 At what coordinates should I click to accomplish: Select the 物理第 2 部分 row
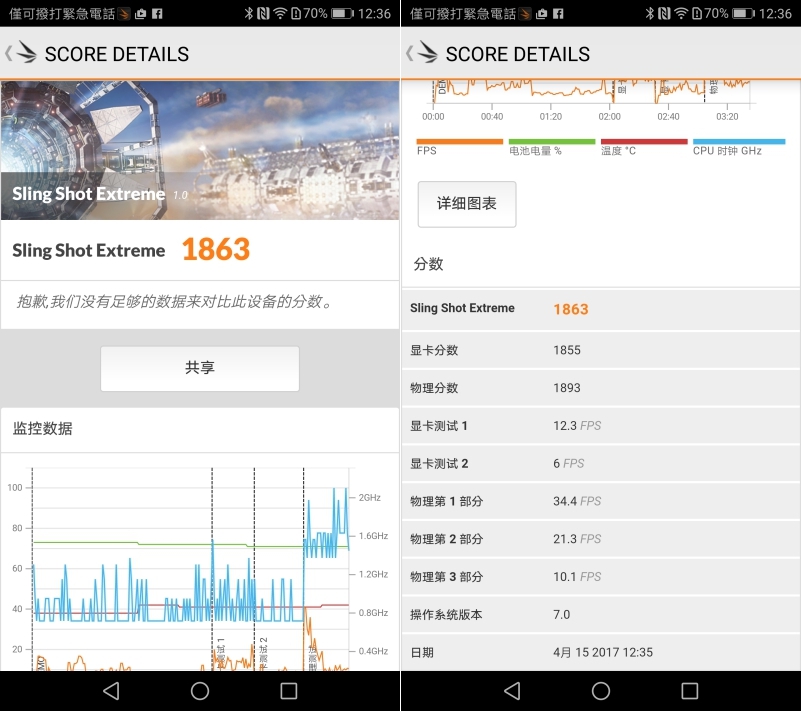click(x=601, y=539)
